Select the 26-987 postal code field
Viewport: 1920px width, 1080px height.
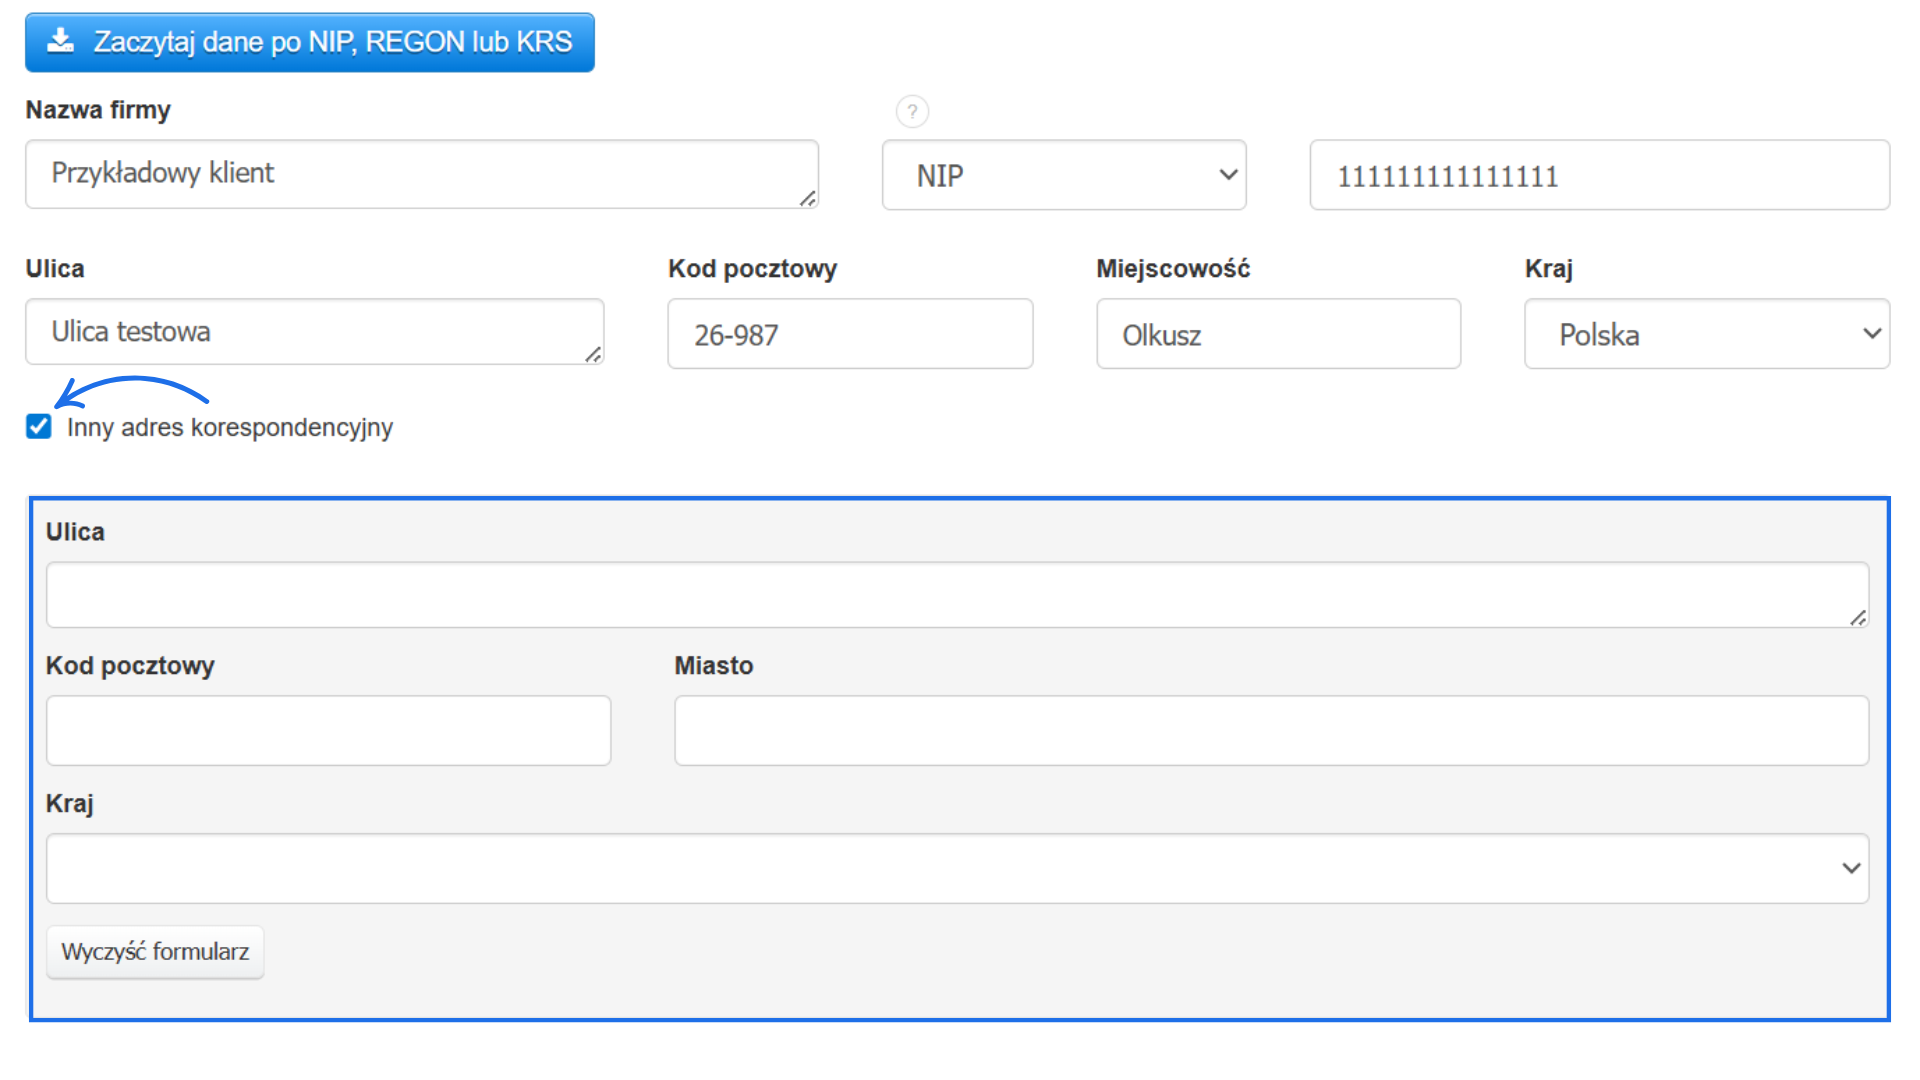(849, 334)
